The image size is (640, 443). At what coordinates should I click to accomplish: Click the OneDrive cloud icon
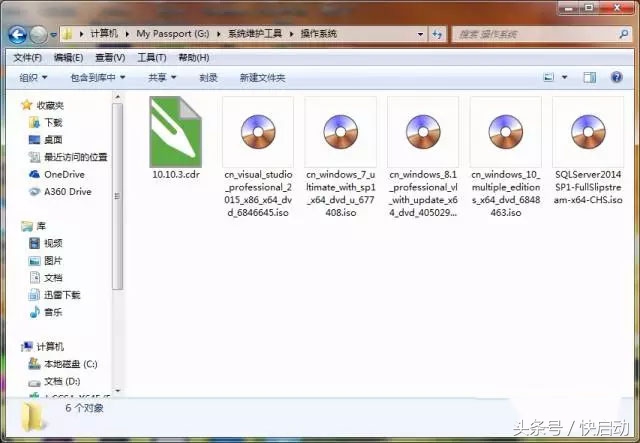coord(34,174)
